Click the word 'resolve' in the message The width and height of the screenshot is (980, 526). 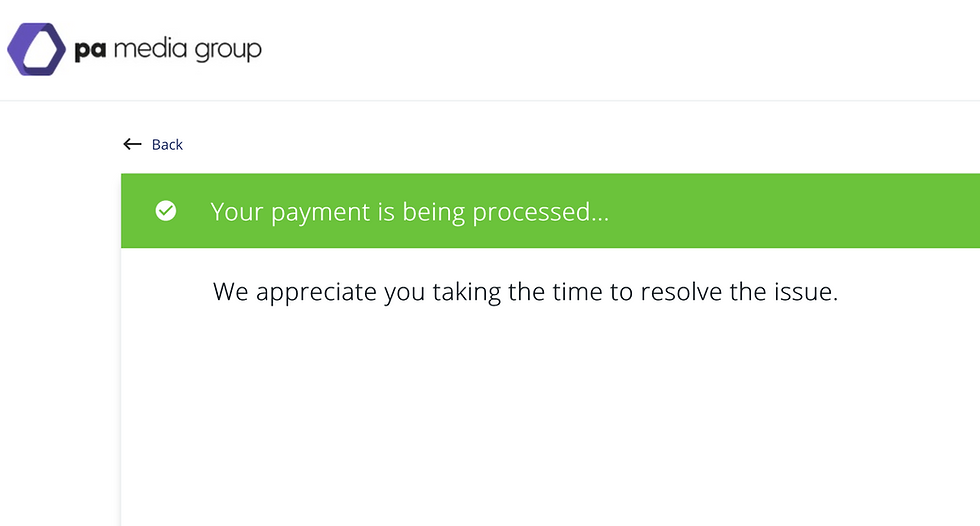(681, 292)
